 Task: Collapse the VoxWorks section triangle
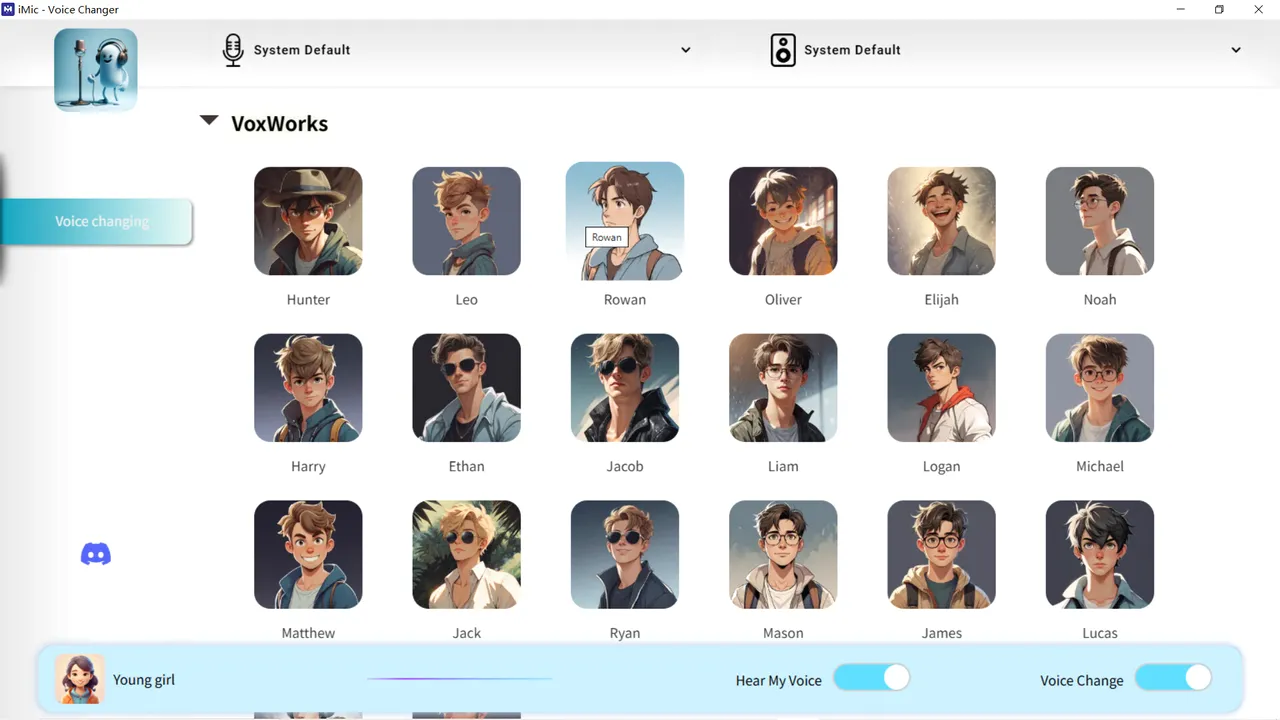[209, 121]
